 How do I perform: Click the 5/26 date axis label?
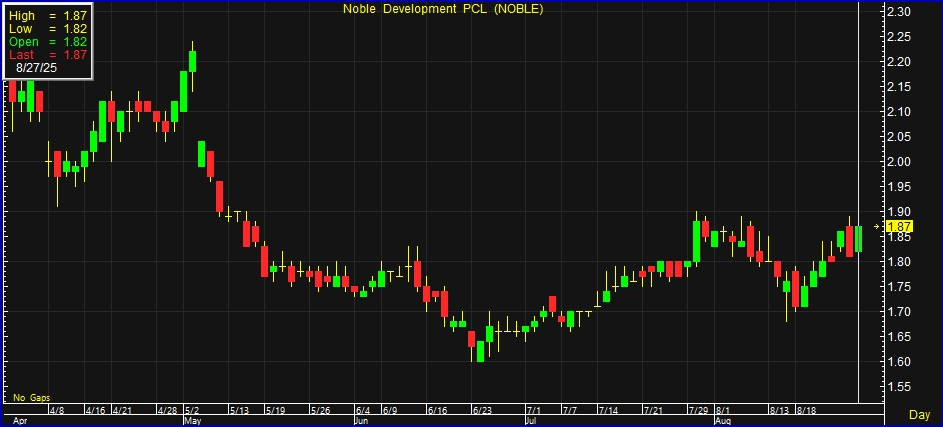point(320,411)
